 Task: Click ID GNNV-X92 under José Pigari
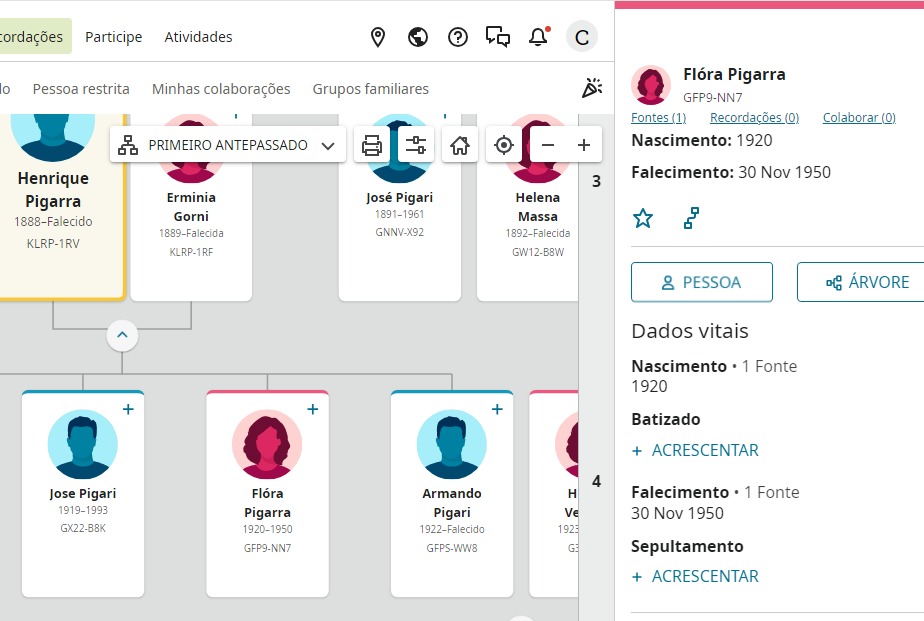point(400,232)
